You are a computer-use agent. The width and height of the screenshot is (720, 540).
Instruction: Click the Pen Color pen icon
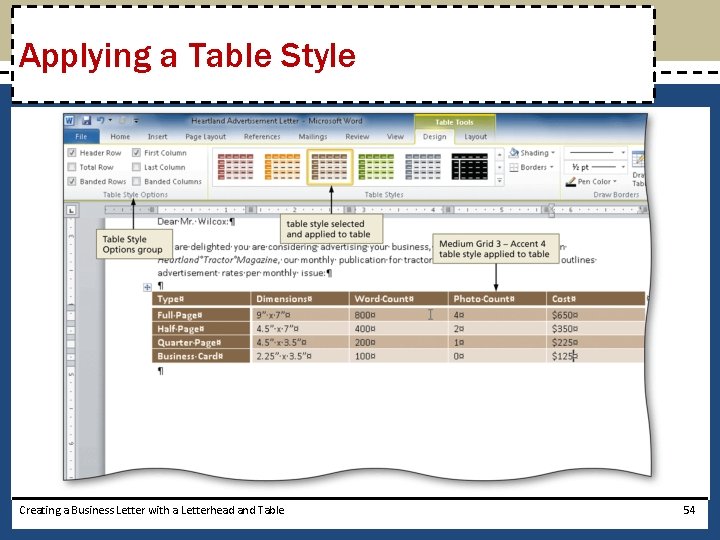tap(571, 182)
